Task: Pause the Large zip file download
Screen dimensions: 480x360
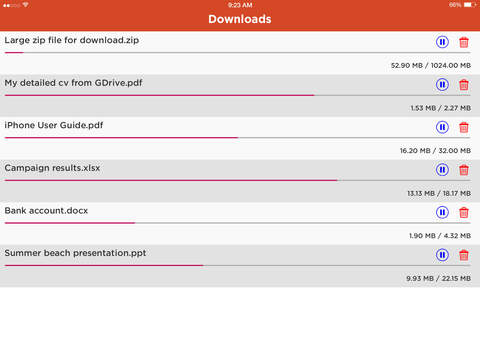Action: tap(442, 42)
